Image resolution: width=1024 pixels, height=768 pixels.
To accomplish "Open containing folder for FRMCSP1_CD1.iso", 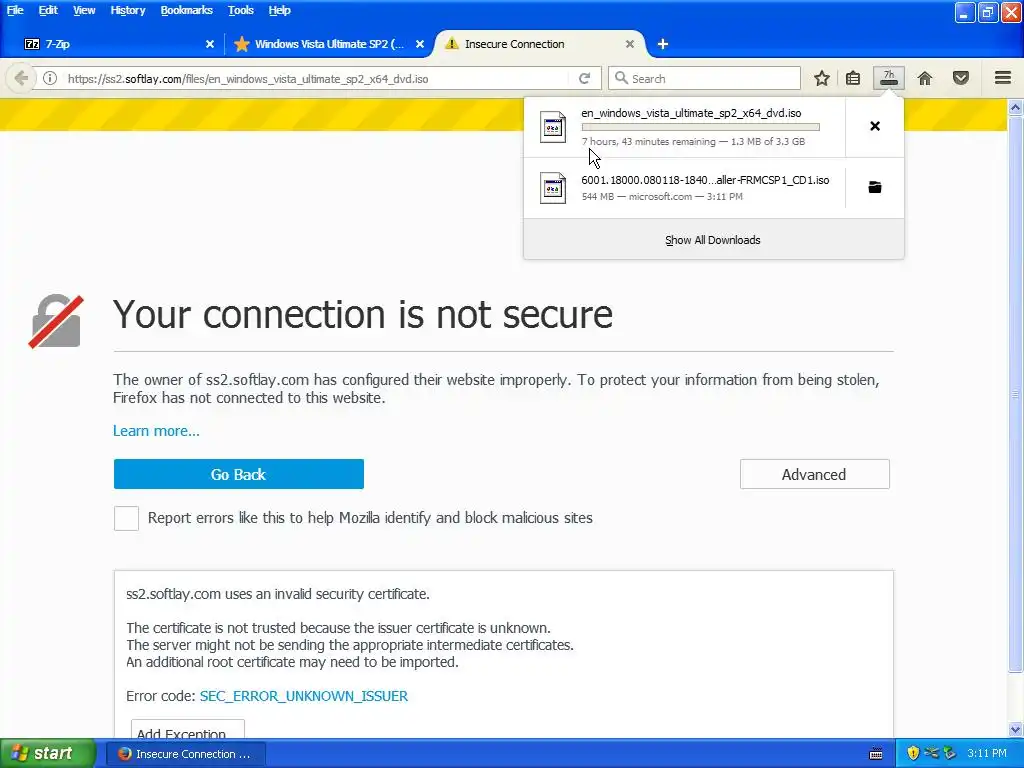I will (x=875, y=187).
